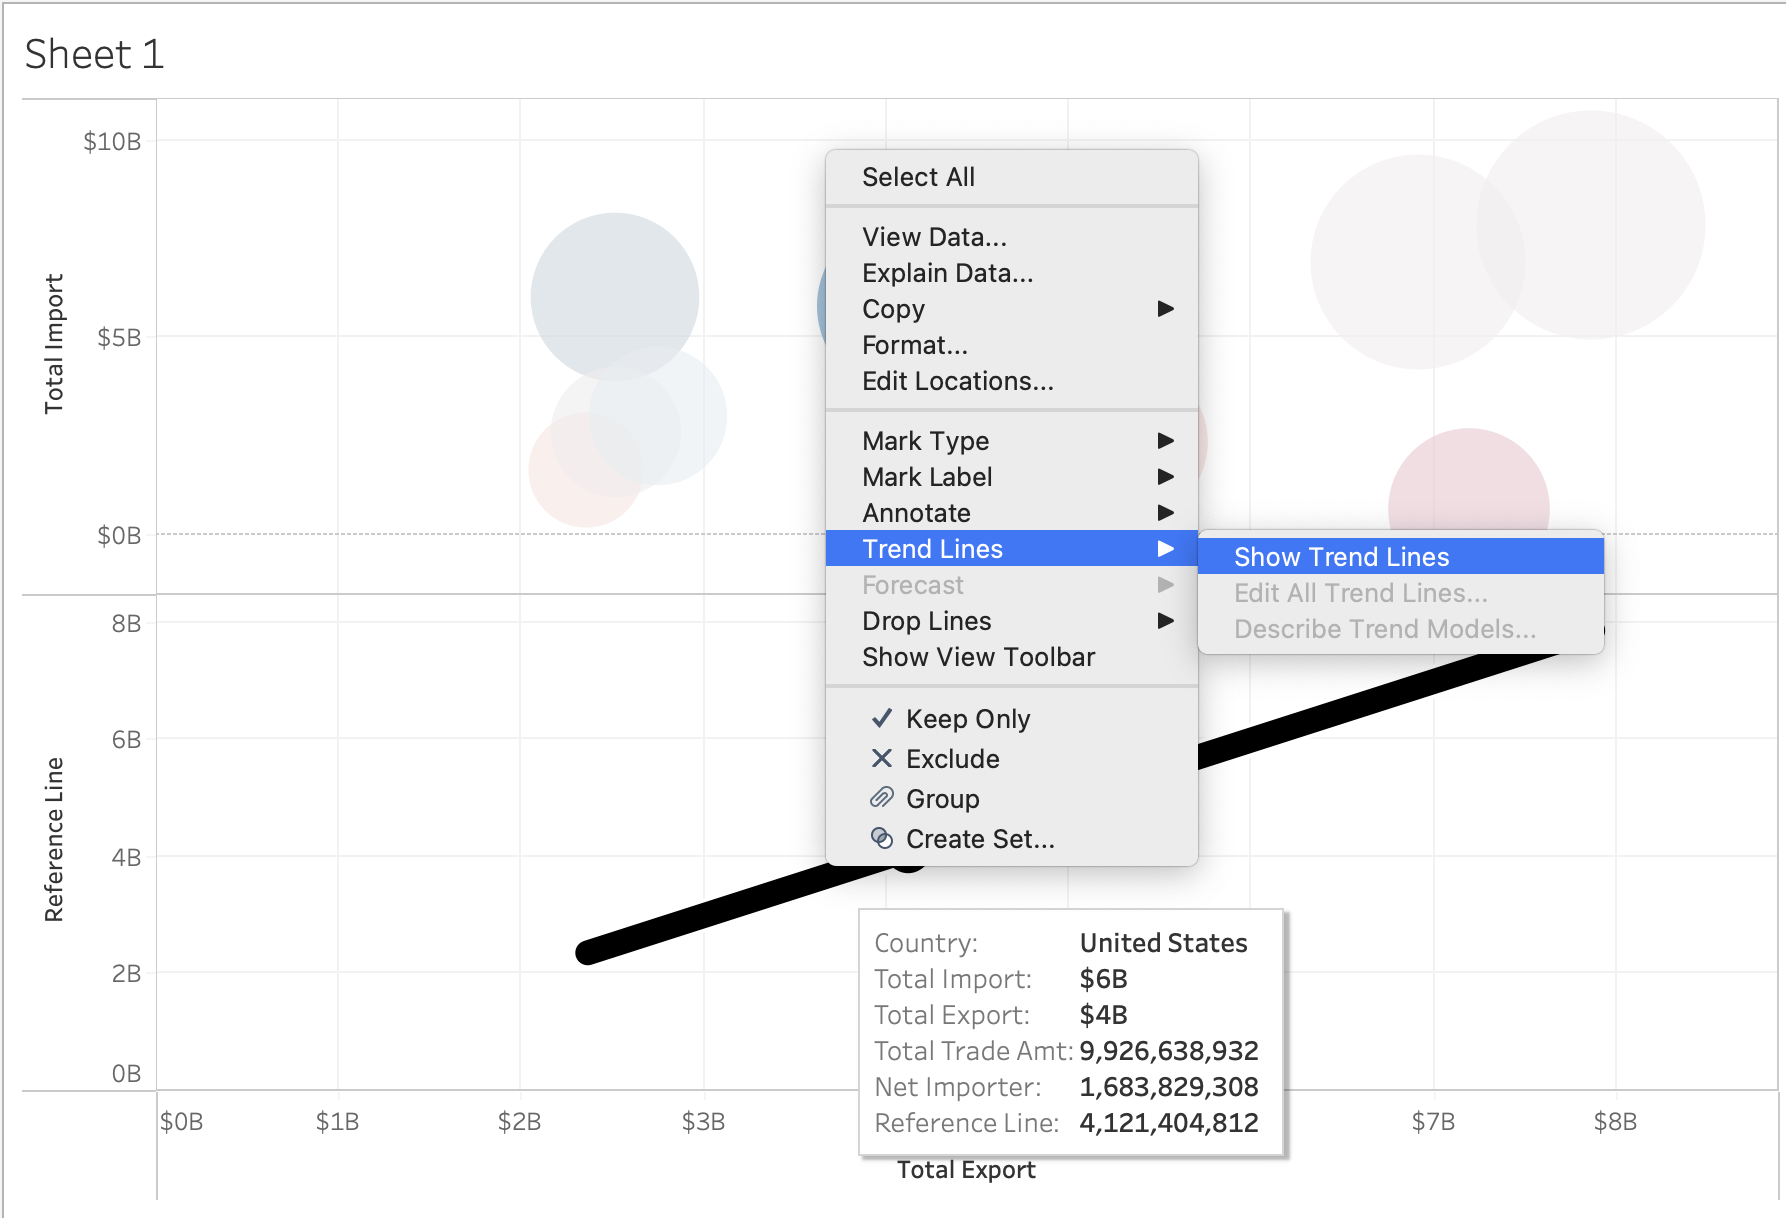Highlight the Trend Lines menu item

(x=932, y=549)
